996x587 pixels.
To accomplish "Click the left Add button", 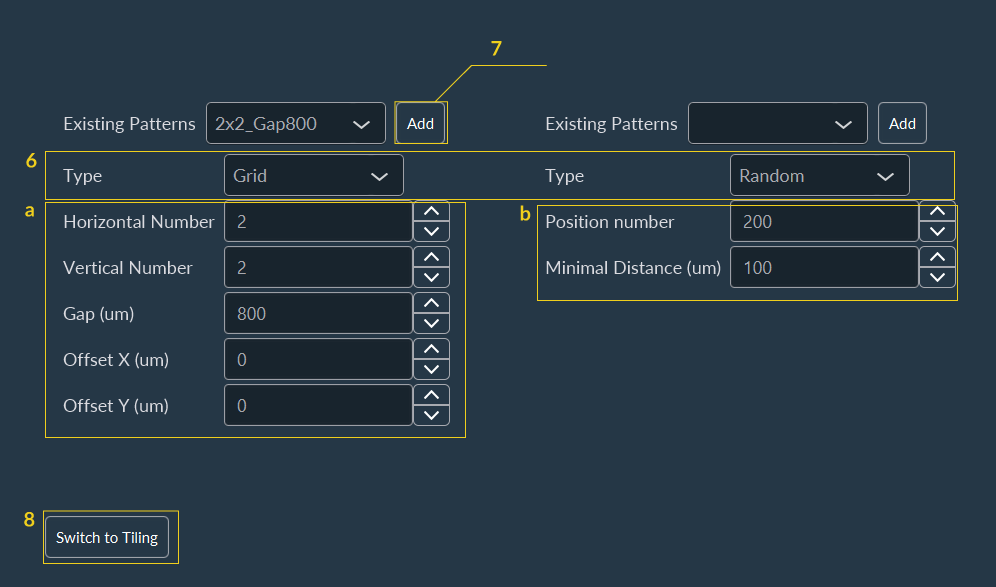I will point(420,123).
